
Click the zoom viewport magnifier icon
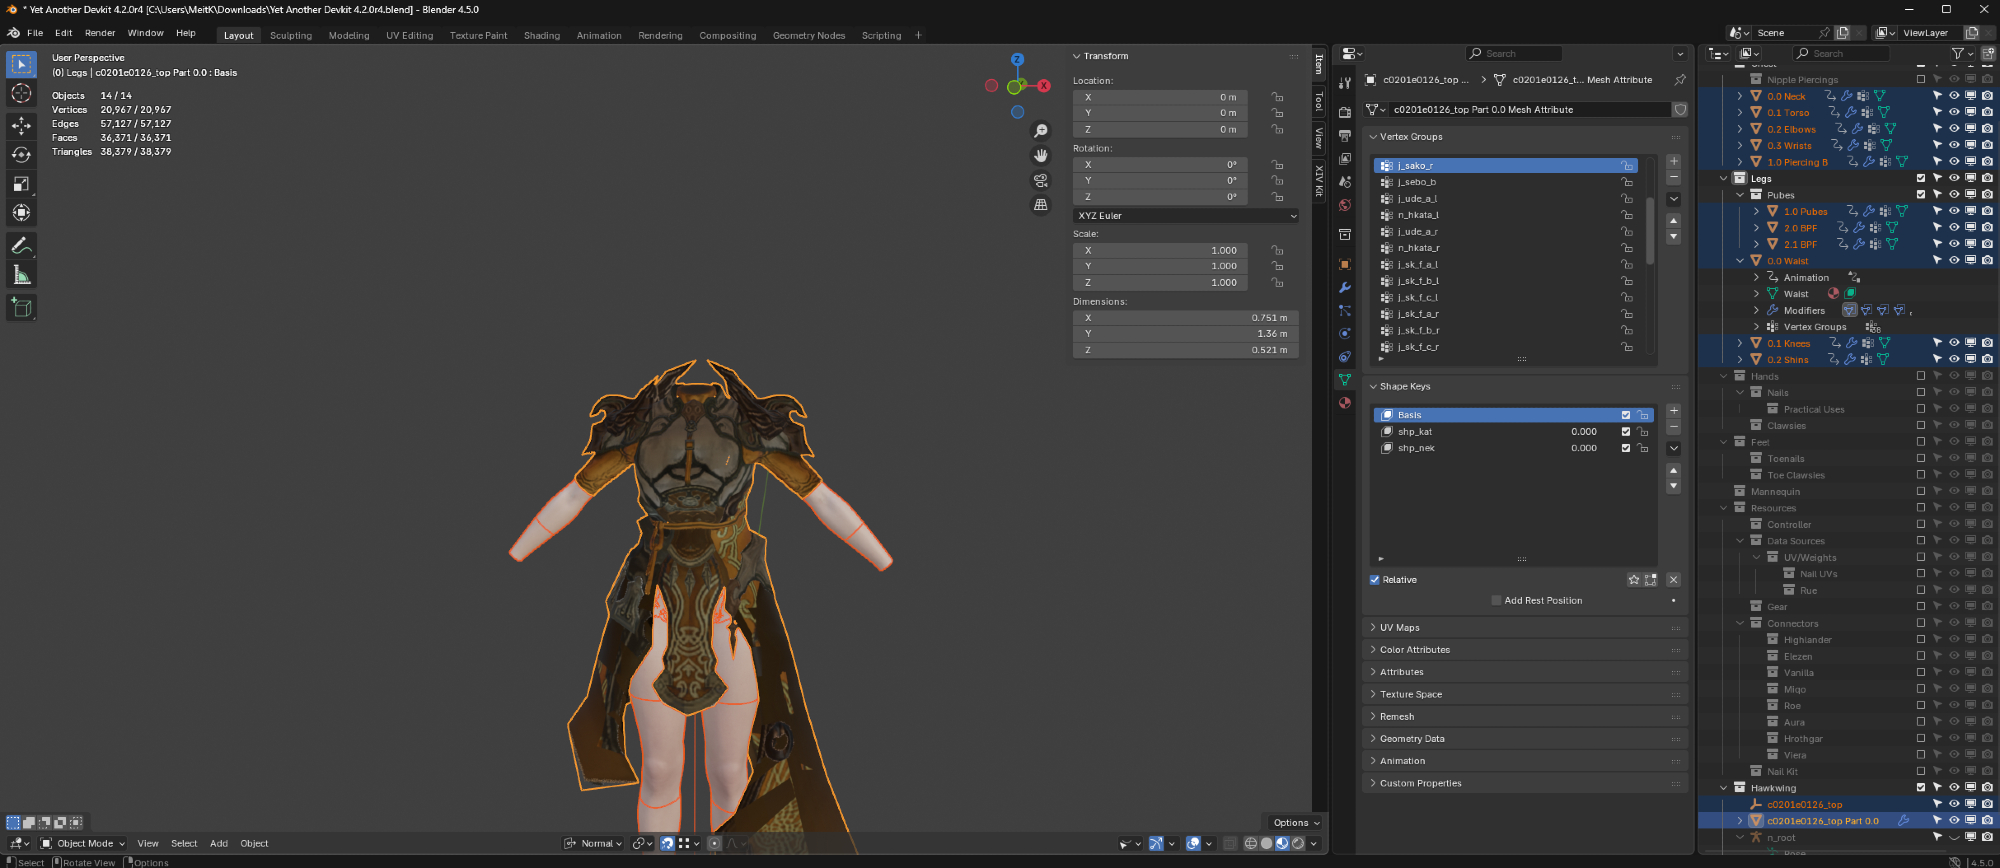[x=1041, y=131]
